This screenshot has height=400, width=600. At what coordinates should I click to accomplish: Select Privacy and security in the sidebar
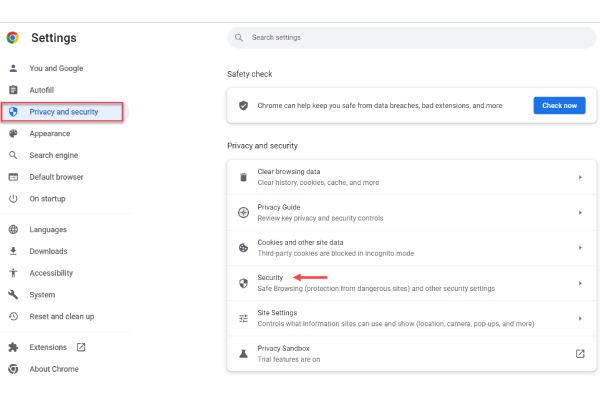tap(62, 112)
